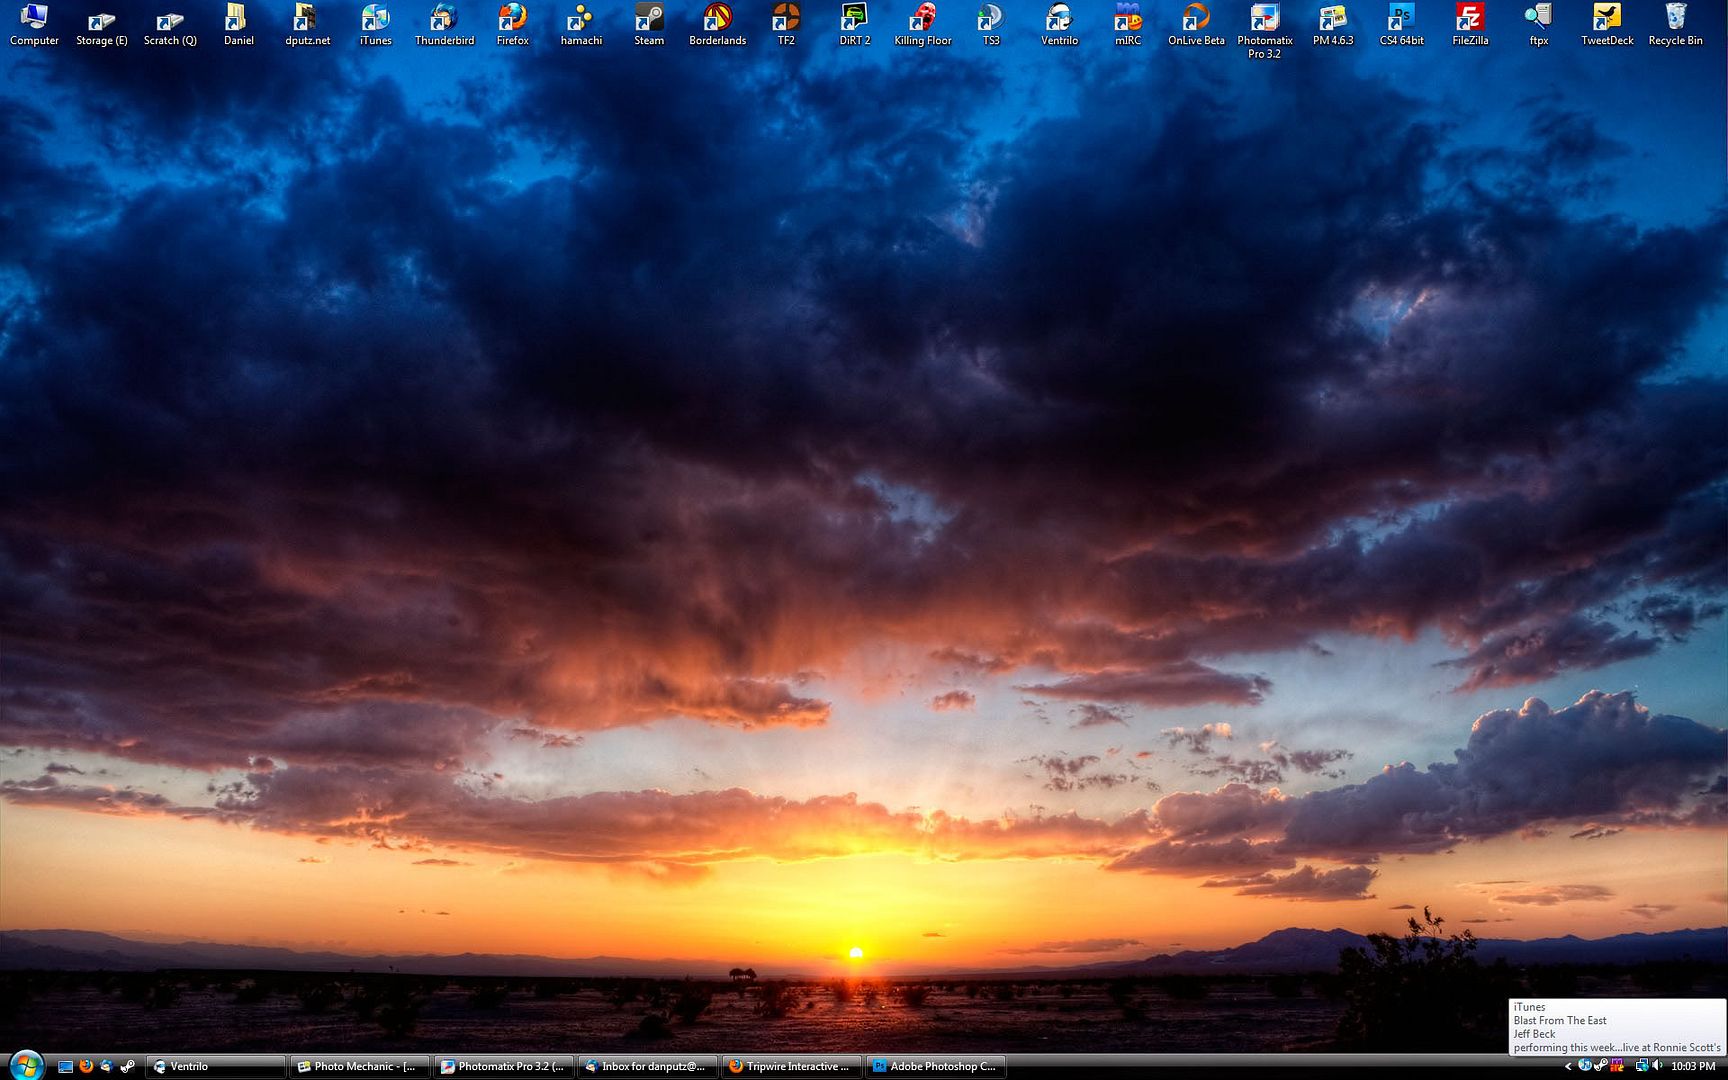Open the Thunderbird desktop icon
This screenshot has height=1080, width=1728.
coord(444,20)
